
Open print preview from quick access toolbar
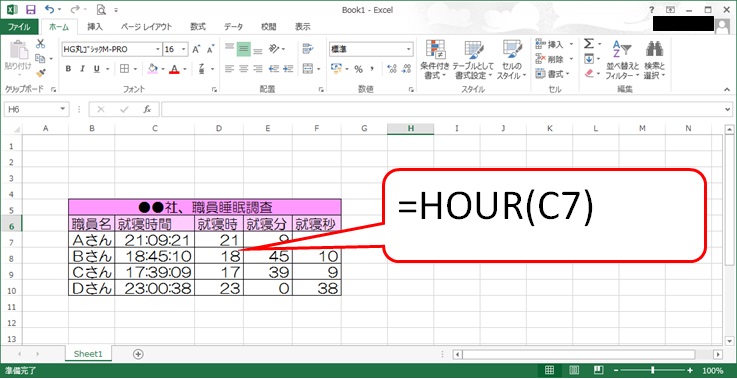click(x=101, y=9)
